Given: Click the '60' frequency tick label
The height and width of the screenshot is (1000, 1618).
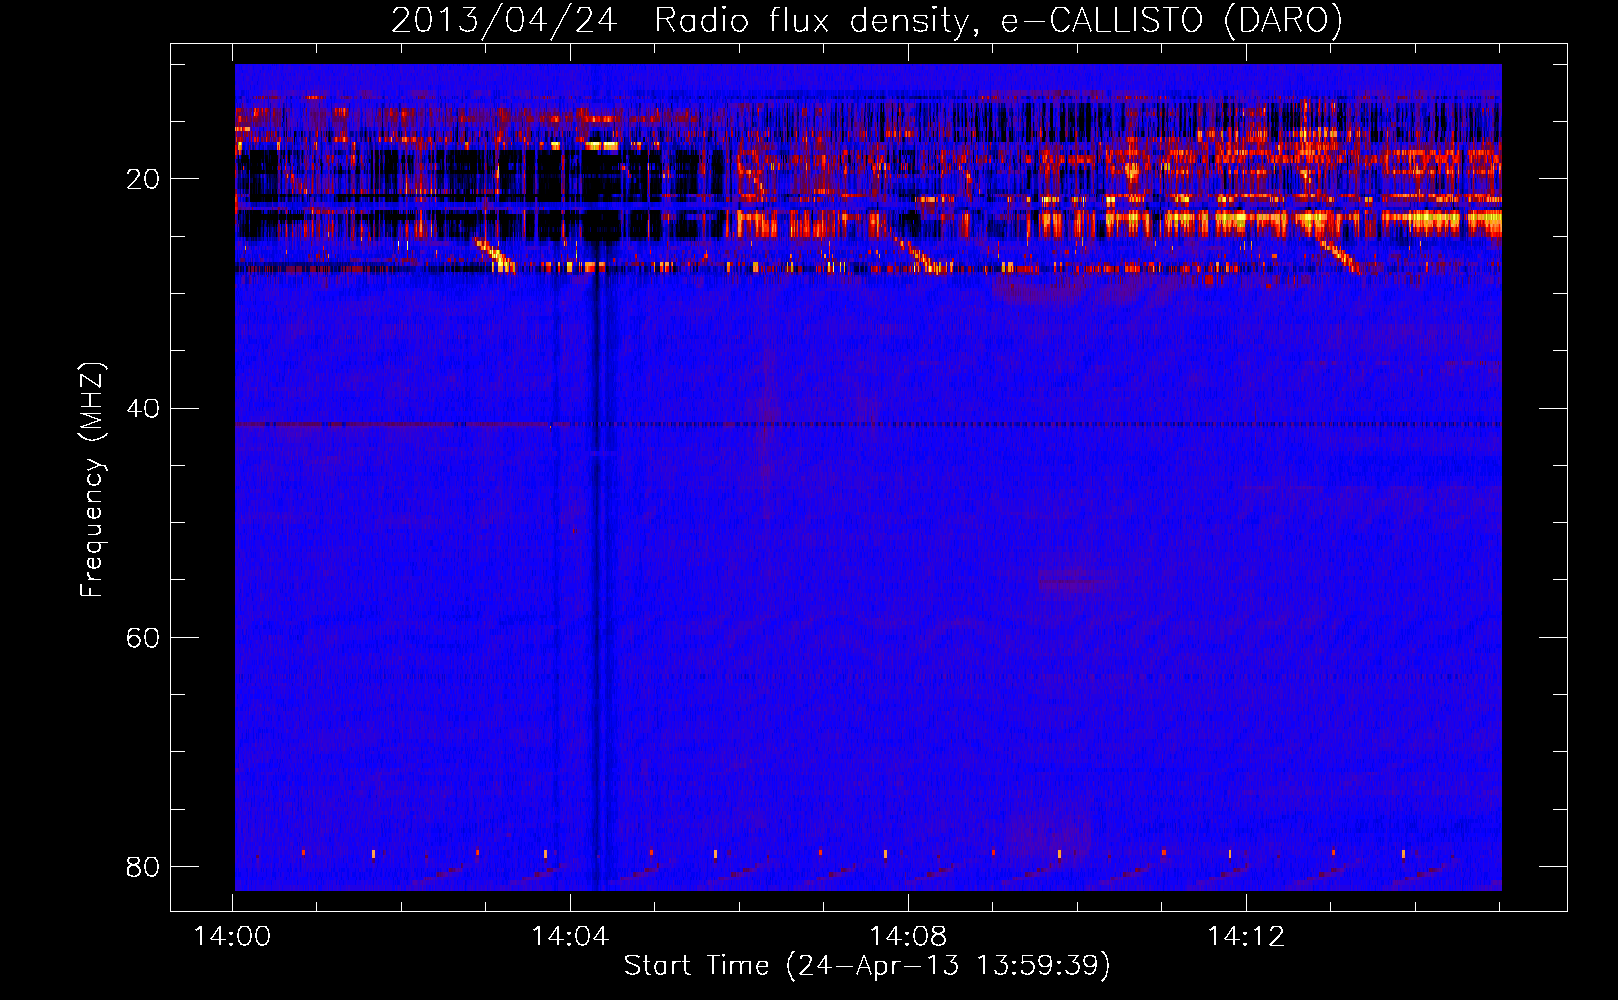Looking at the screenshot, I should tap(143, 637).
